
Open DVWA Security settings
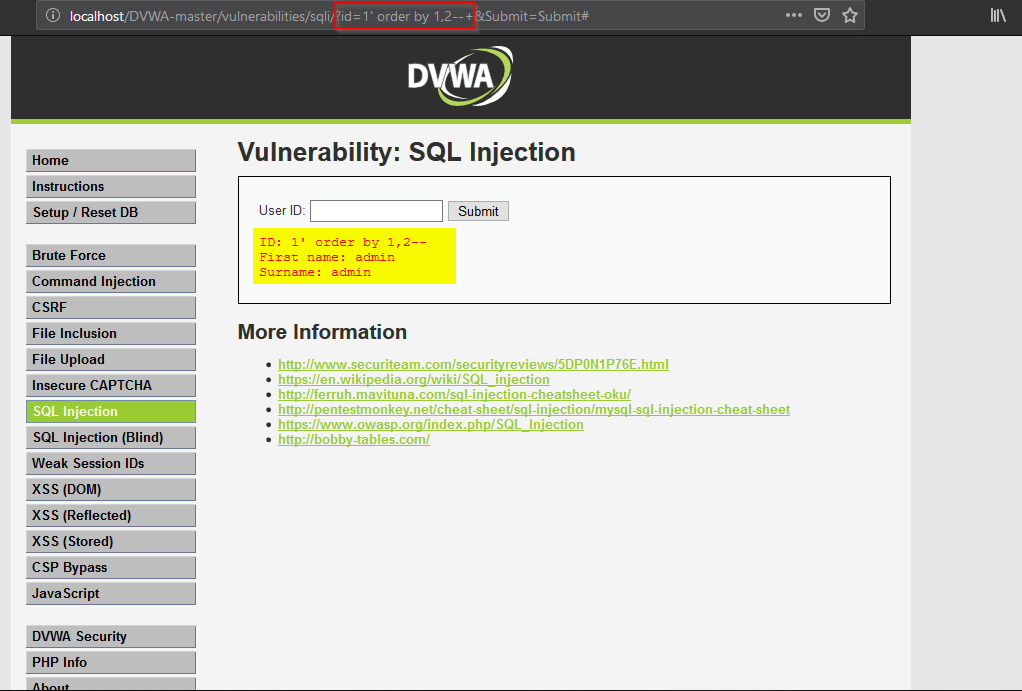[111, 636]
